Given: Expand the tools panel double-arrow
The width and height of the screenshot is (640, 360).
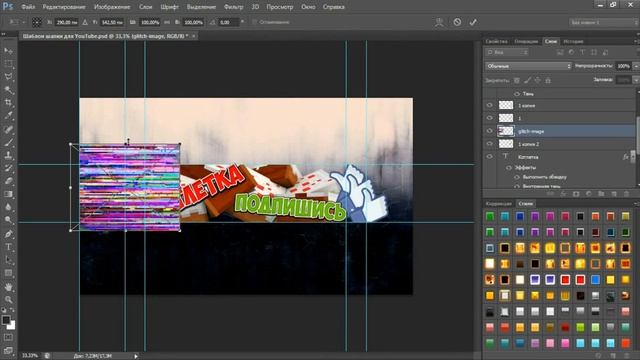Looking at the screenshot, I should pyautogui.click(x=4, y=34).
